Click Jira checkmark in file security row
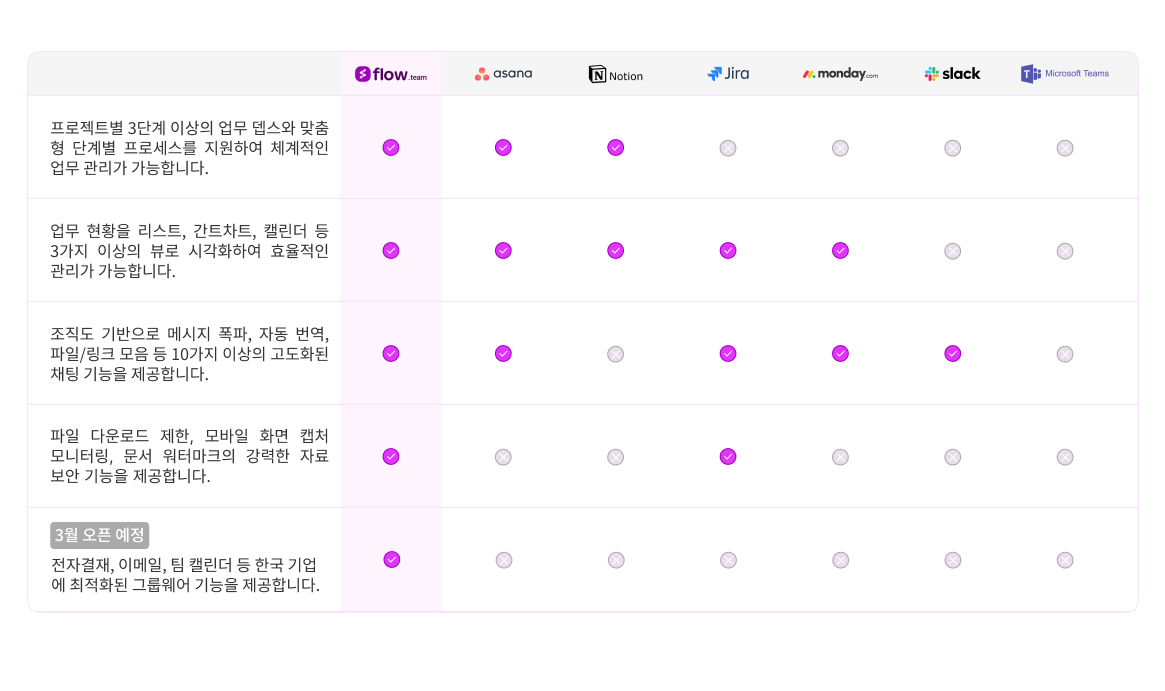The width and height of the screenshot is (1165, 691). click(x=728, y=456)
